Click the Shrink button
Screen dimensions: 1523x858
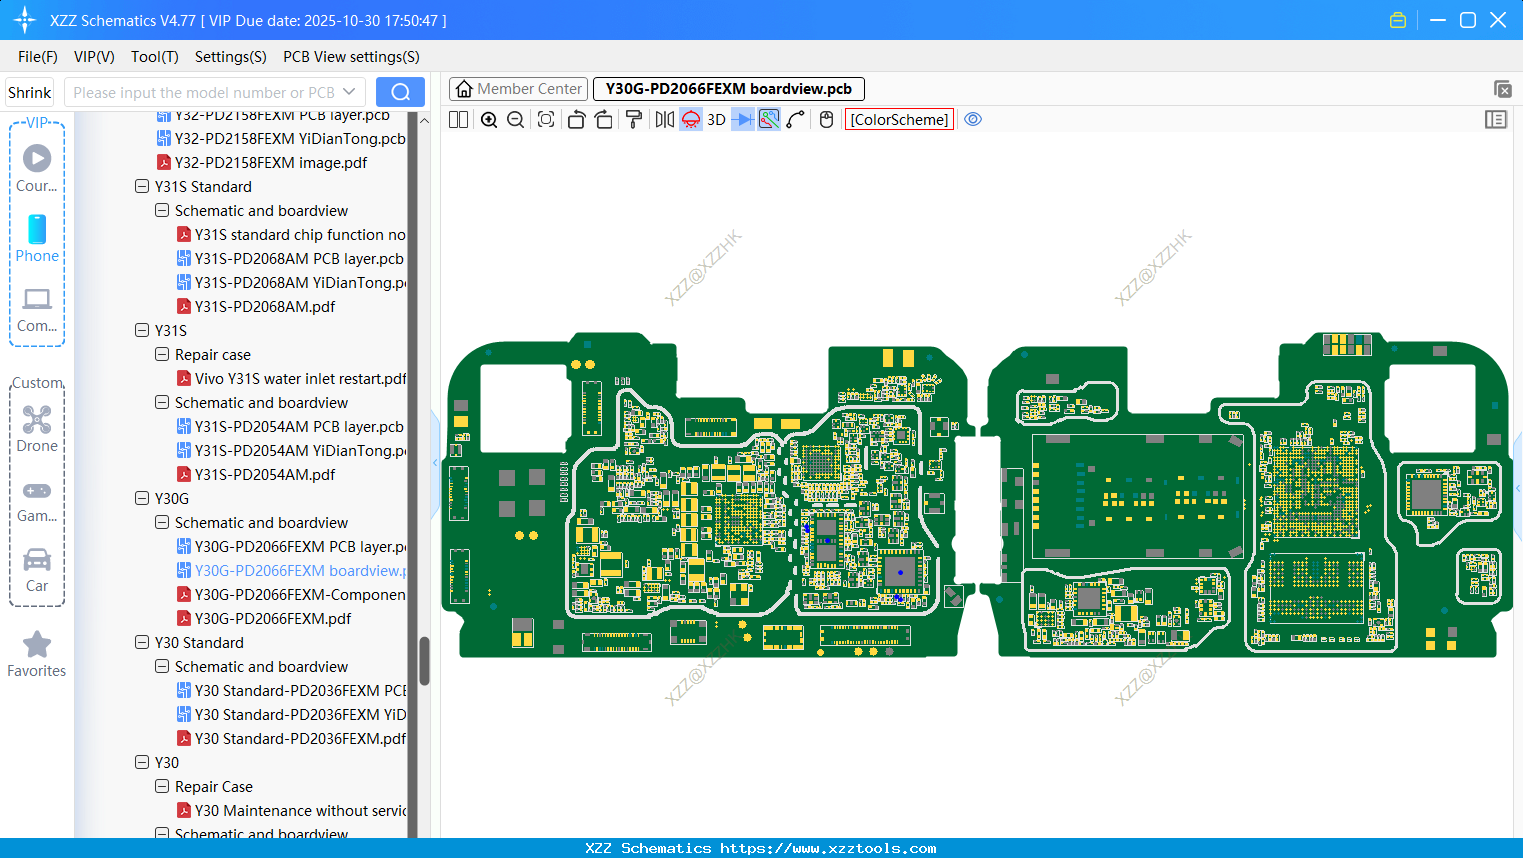pos(30,92)
